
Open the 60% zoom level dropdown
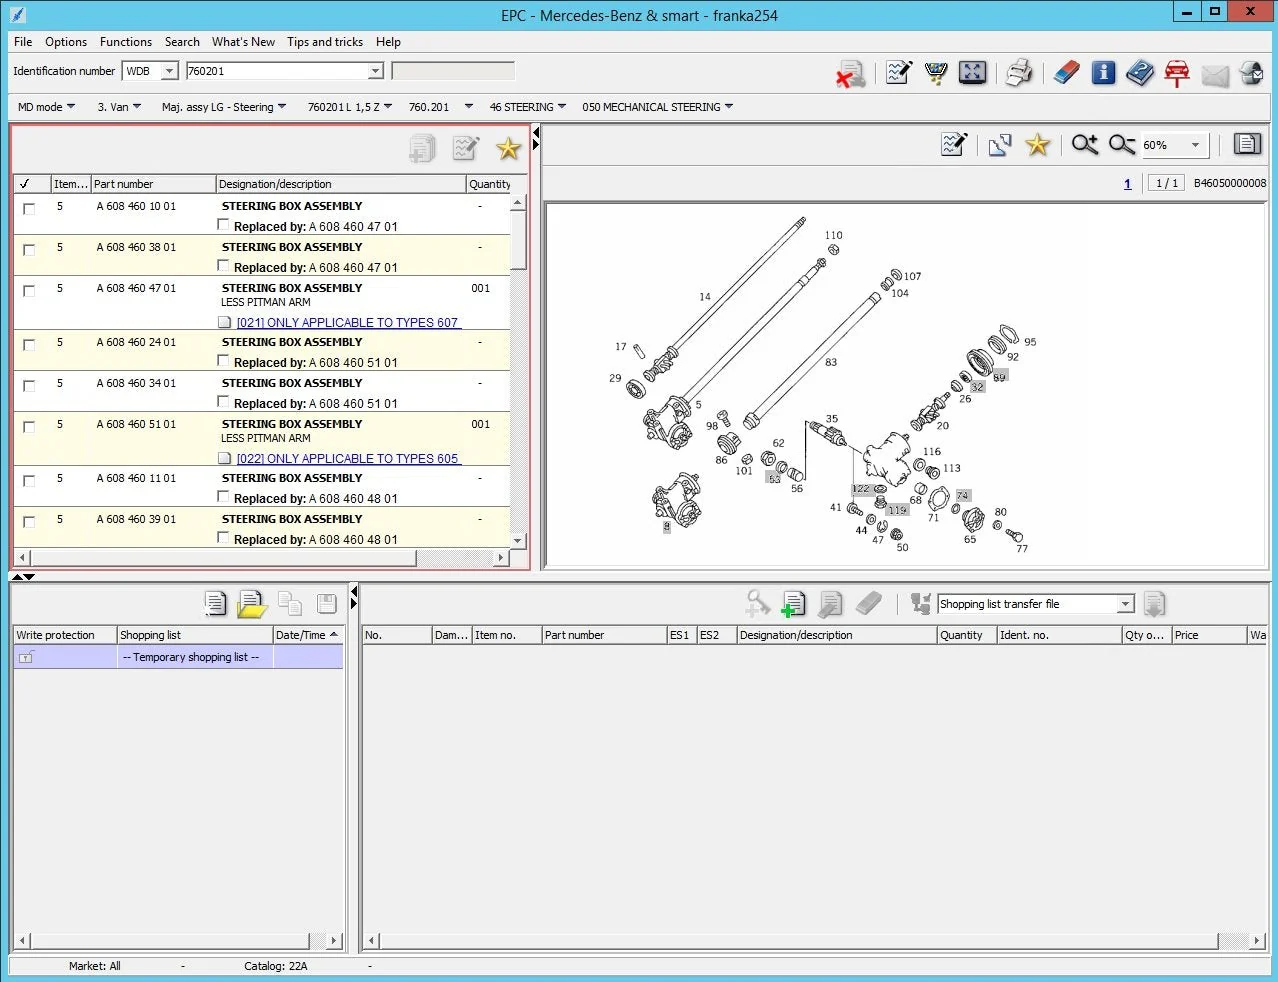[x=1195, y=145]
